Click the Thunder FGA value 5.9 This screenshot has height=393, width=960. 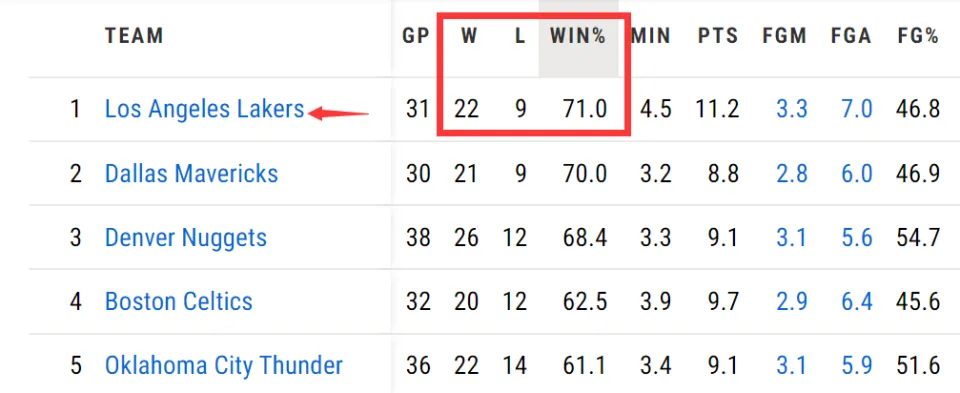(x=857, y=366)
